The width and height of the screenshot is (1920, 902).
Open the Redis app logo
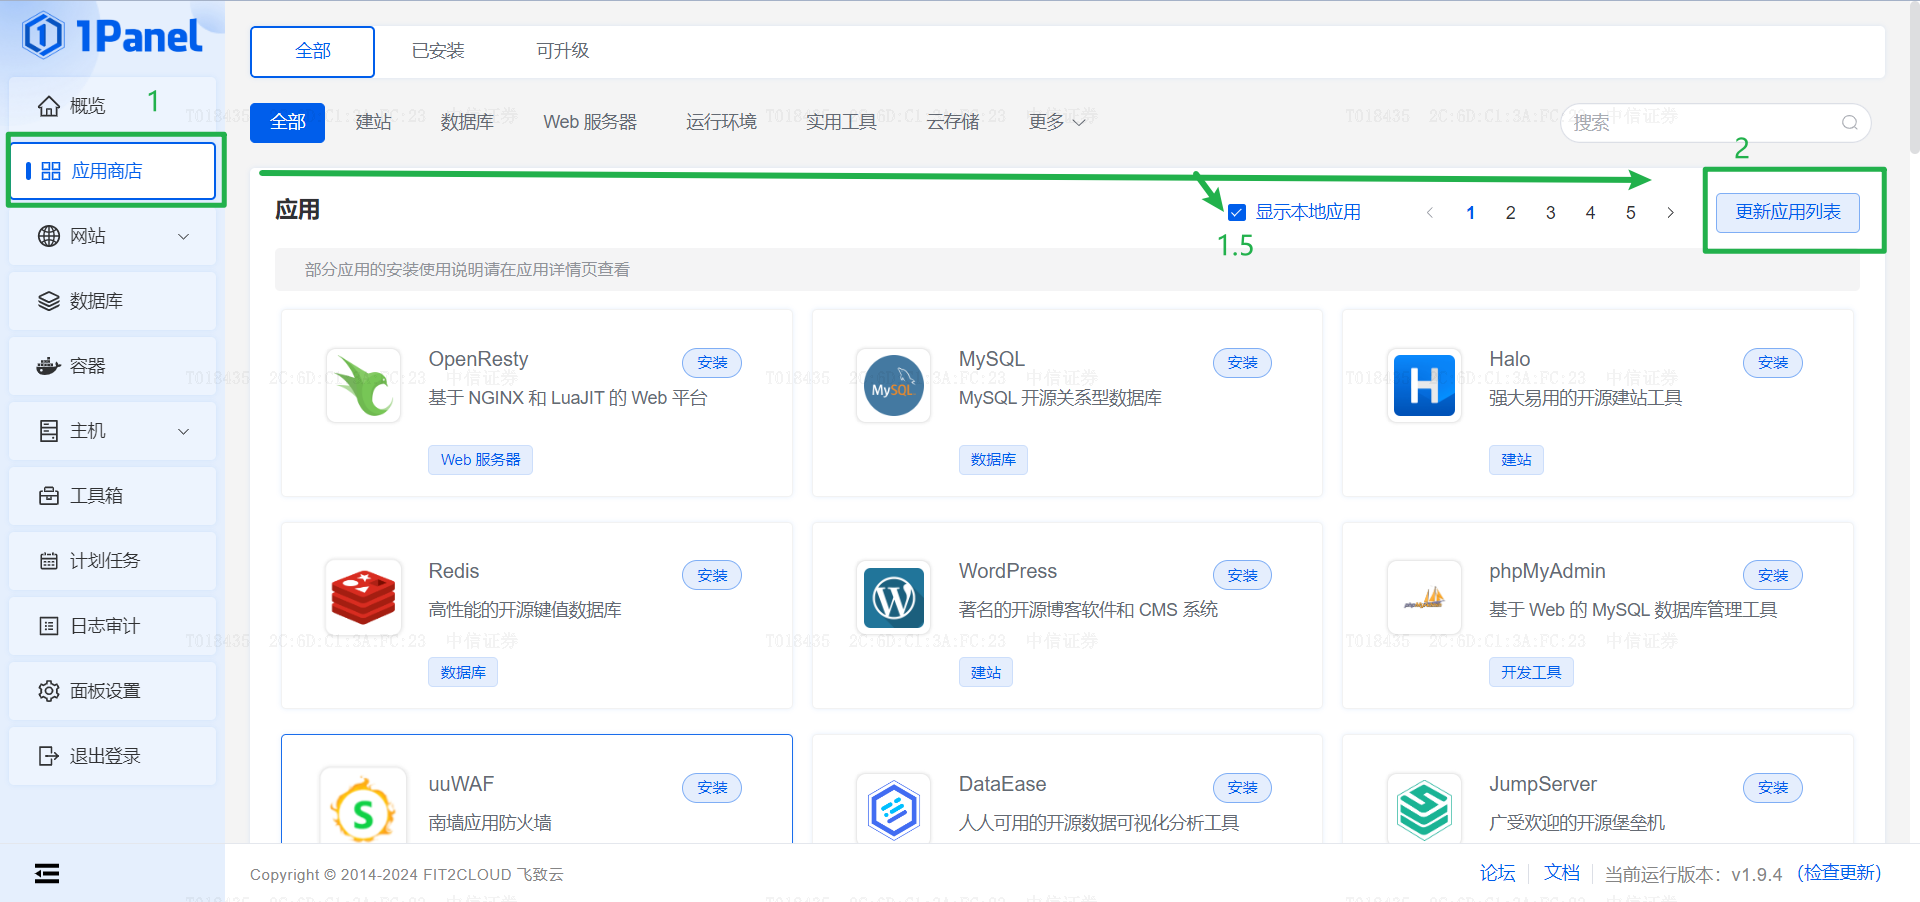[x=364, y=597]
